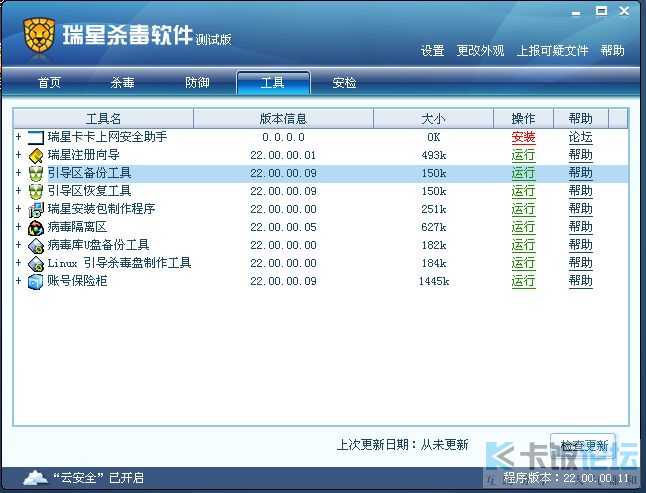This screenshot has width=646, height=493.
Task: Click the 瑞星卡卡上网安全助手 row icon
Action: [x=36, y=137]
